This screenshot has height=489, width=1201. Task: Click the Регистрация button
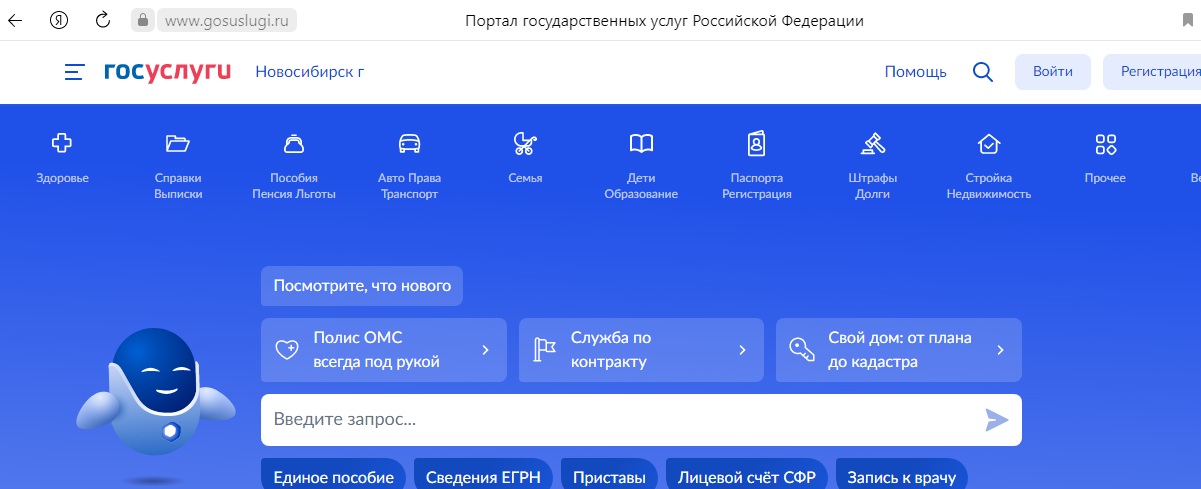click(x=1152, y=72)
